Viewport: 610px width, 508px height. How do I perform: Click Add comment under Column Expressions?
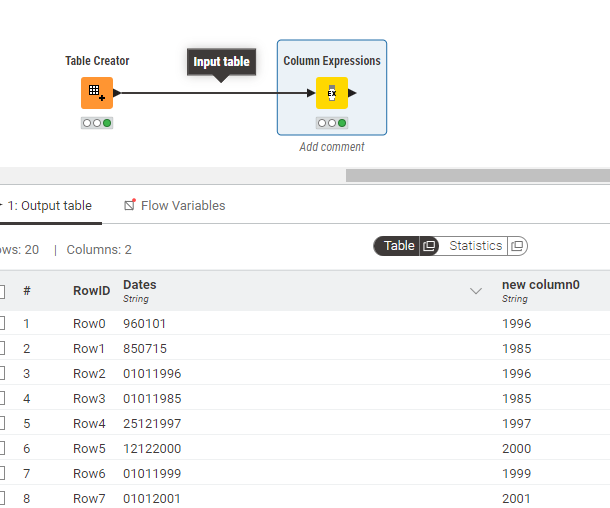pos(332,147)
